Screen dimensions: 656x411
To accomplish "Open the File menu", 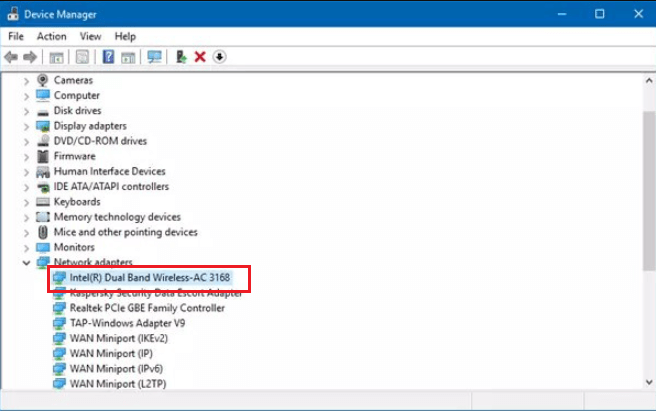I will (16, 36).
